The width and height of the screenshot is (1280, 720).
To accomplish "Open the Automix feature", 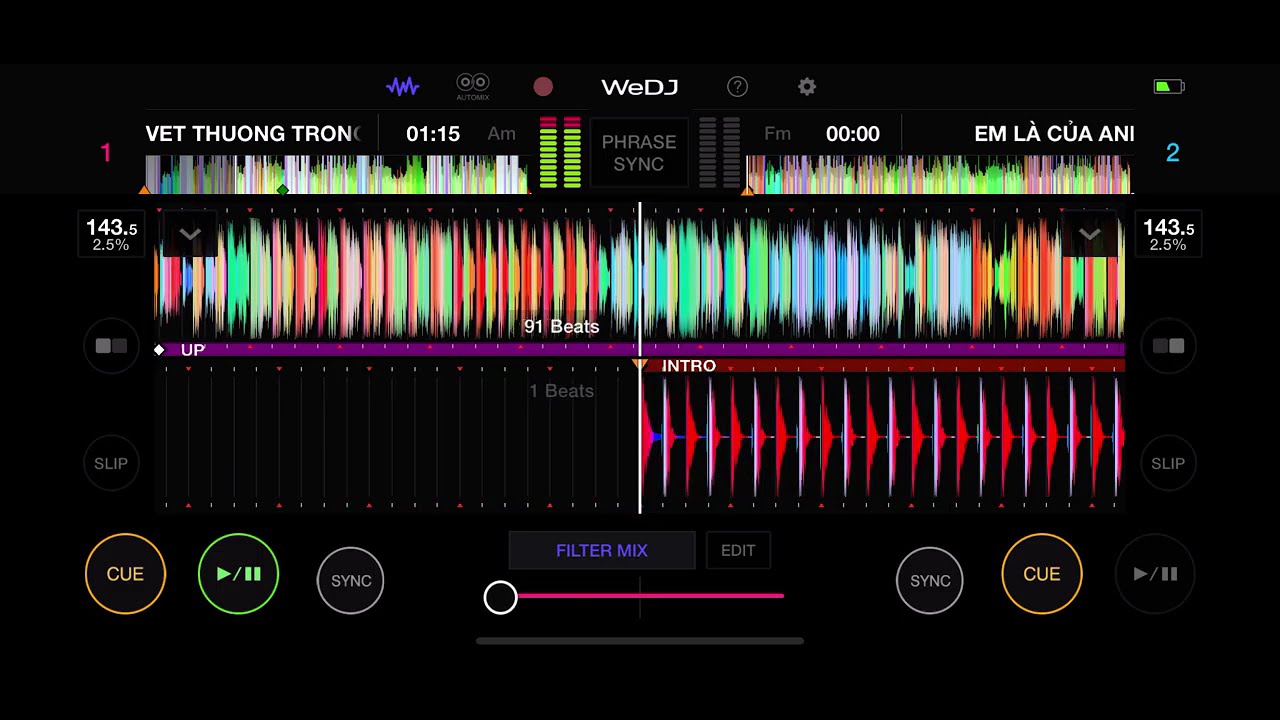I will pyautogui.click(x=473, y=87).
